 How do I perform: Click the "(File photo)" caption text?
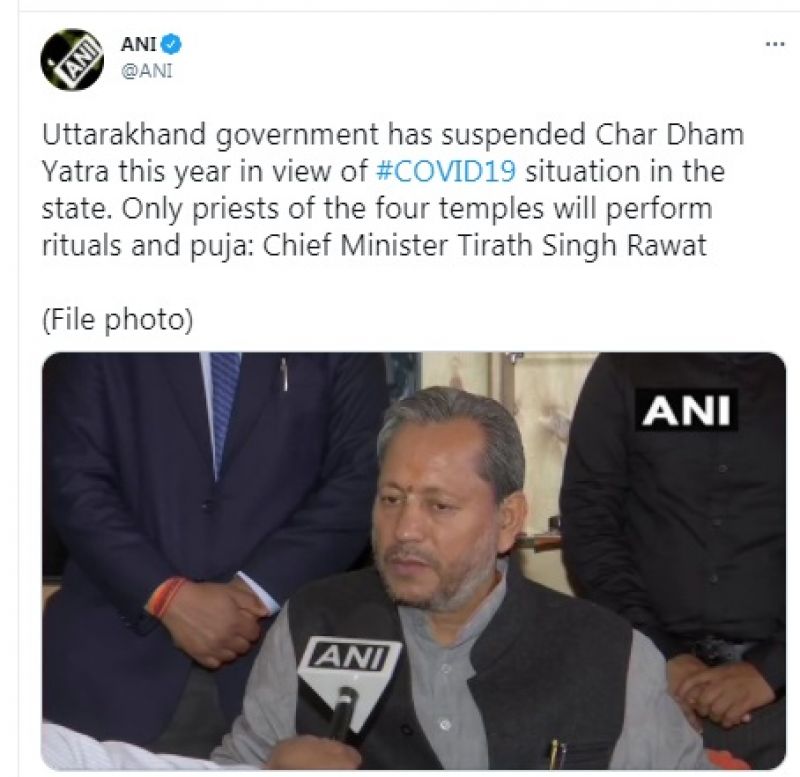pos(118,320)
